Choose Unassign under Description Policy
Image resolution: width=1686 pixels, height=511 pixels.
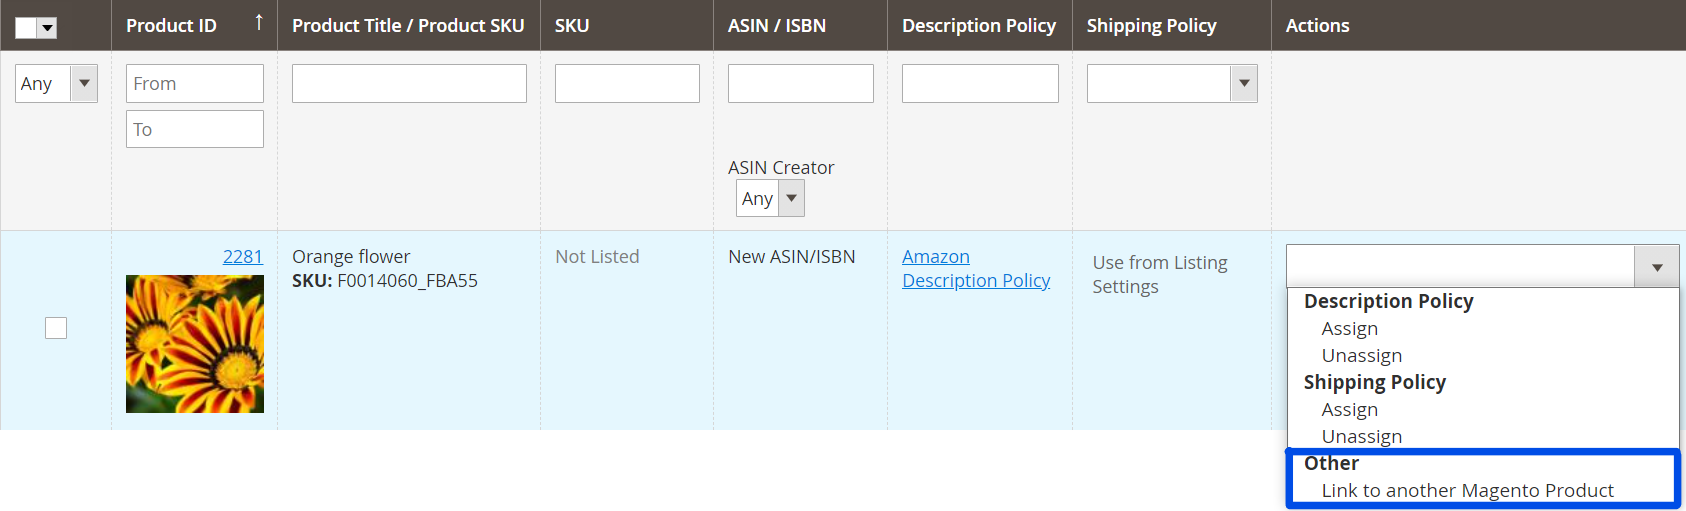point(1361,356)
